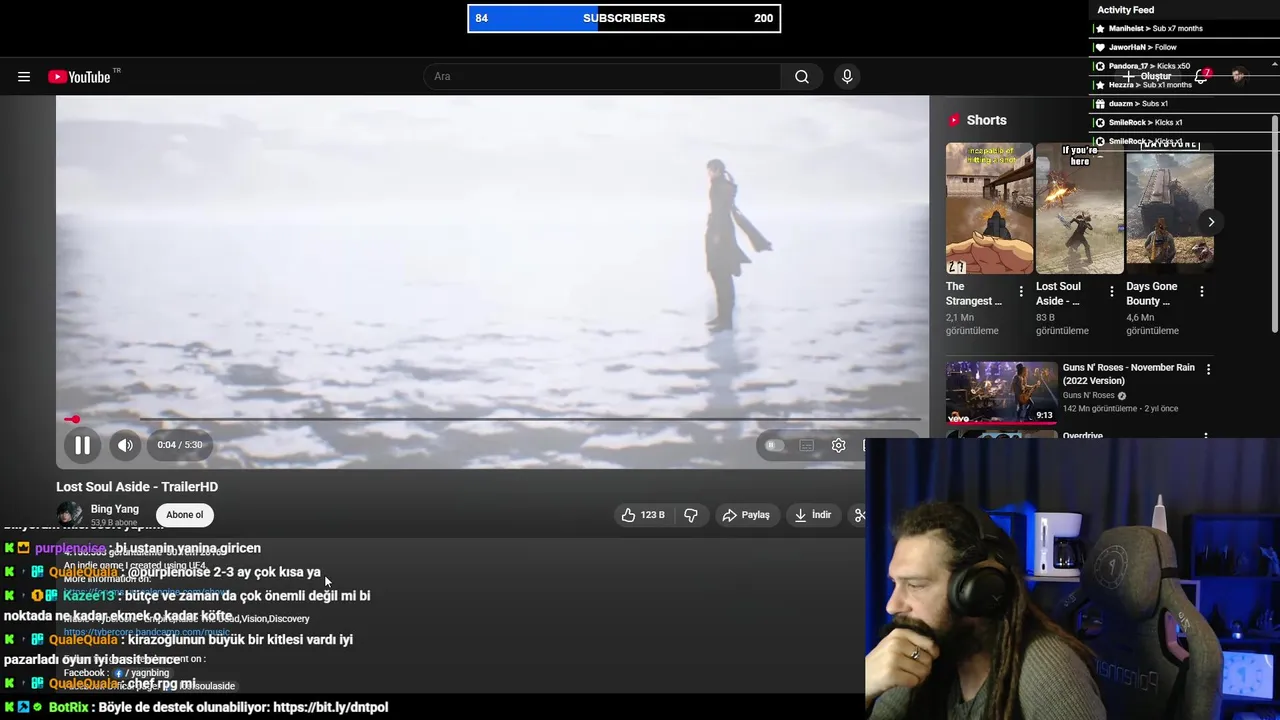The image size is (1280, 720).
Task: Toggle video subtitles captions button
Action: (806, 445)
